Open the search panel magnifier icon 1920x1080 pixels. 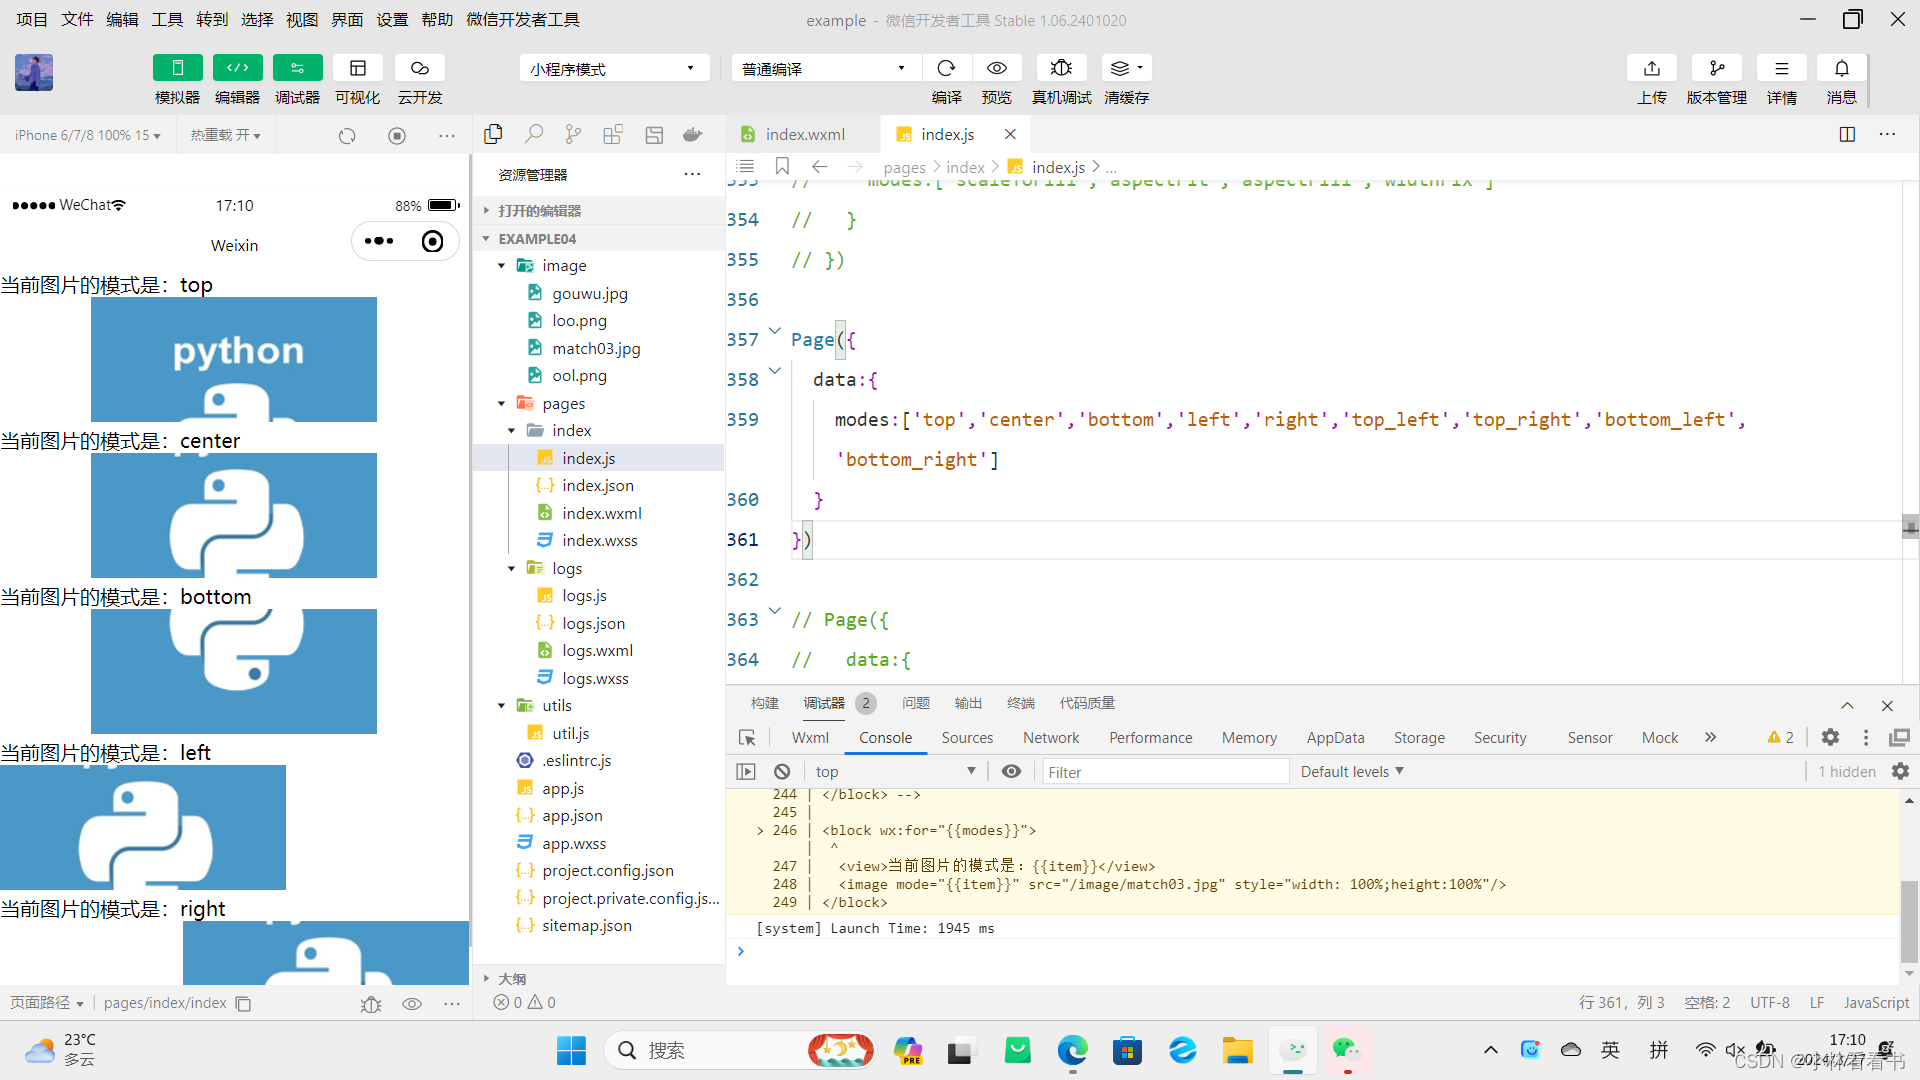pyautogui.click(x=534, y=134)
